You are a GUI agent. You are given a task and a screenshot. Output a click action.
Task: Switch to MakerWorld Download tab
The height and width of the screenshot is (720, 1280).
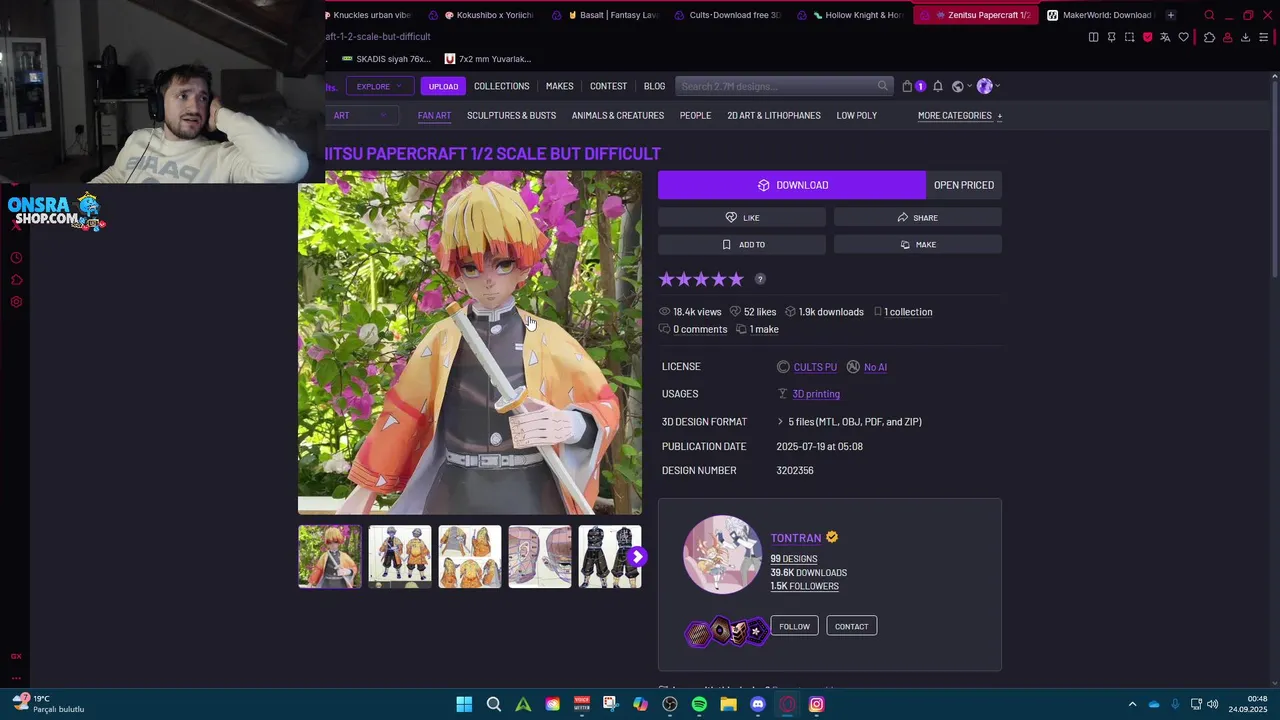[1100, 15]
